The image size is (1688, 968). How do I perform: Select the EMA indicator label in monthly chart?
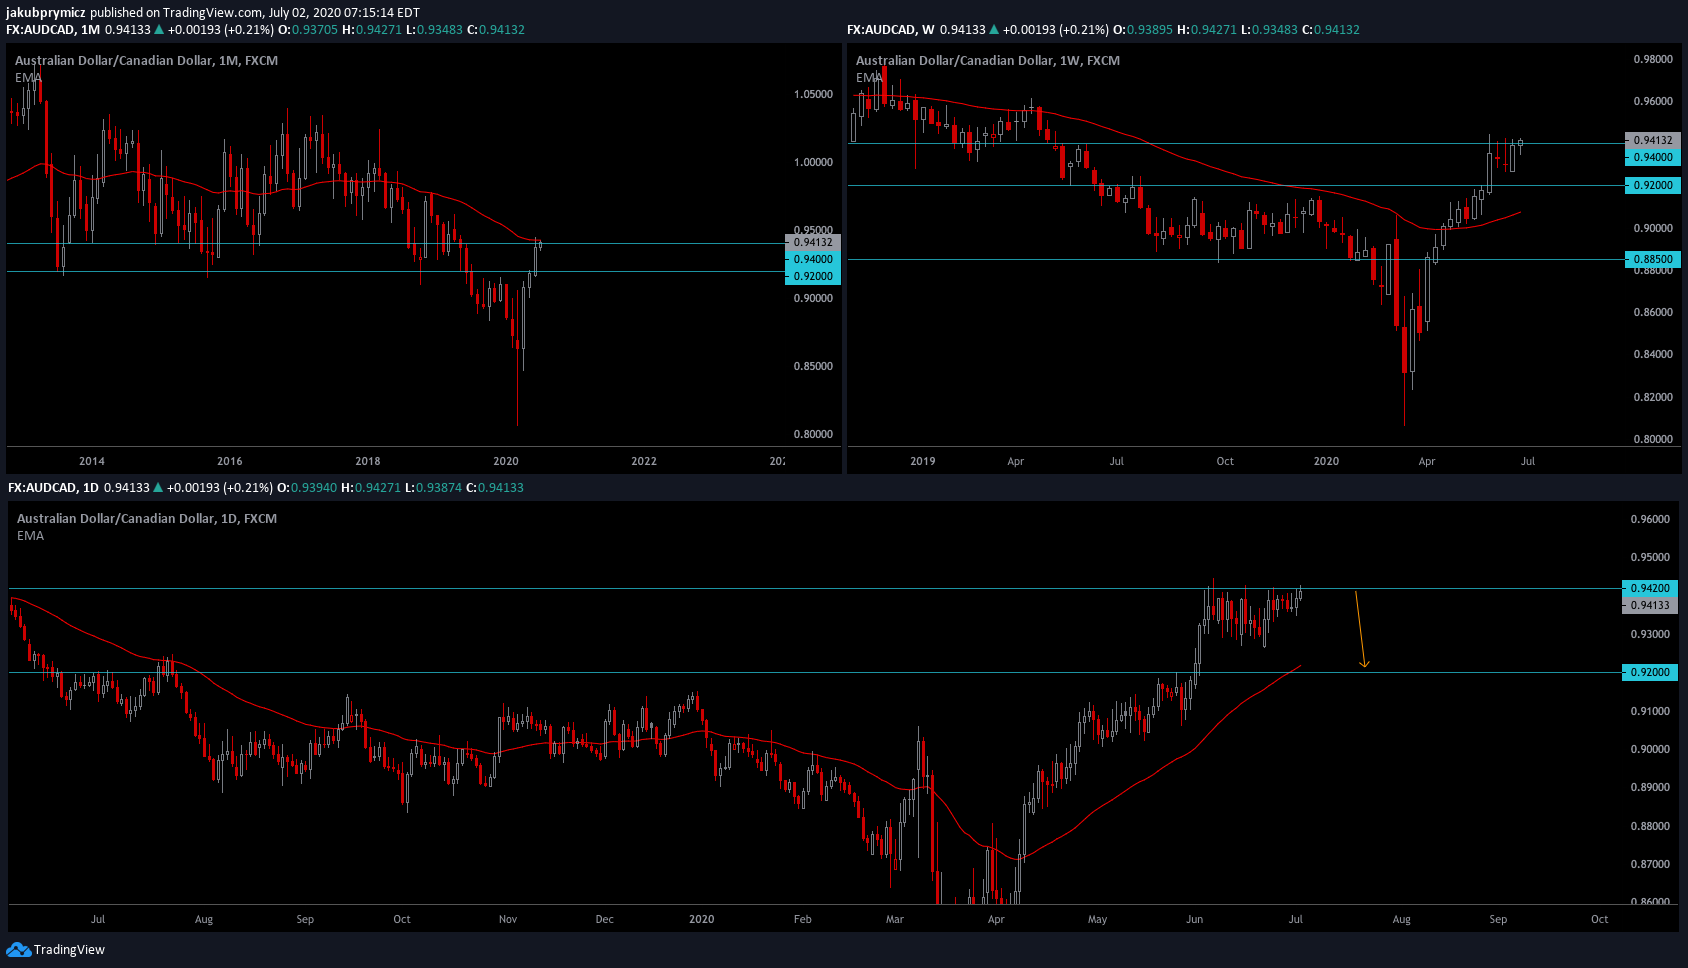point(28,77)
